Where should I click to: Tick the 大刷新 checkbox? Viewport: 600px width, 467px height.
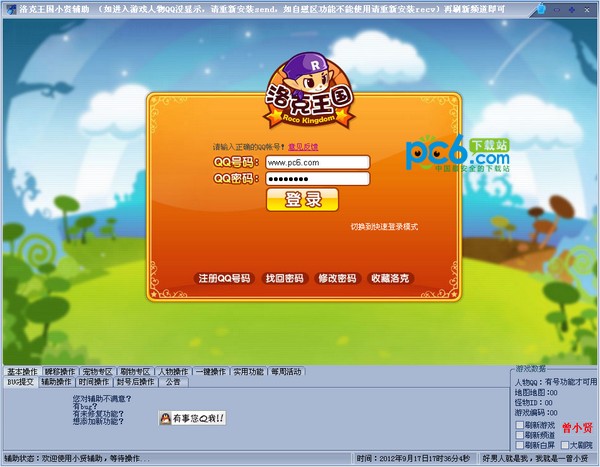(565, 445)
